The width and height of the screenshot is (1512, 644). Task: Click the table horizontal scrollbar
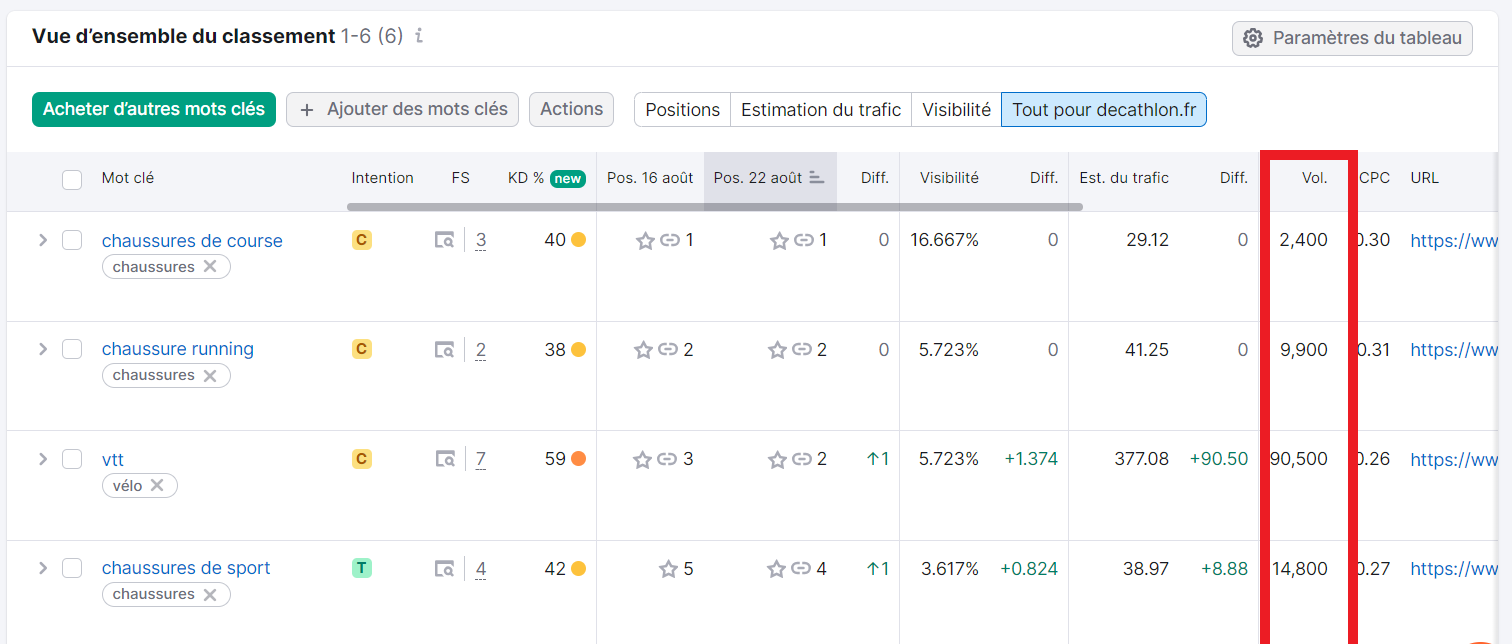[x=715, y=207]
